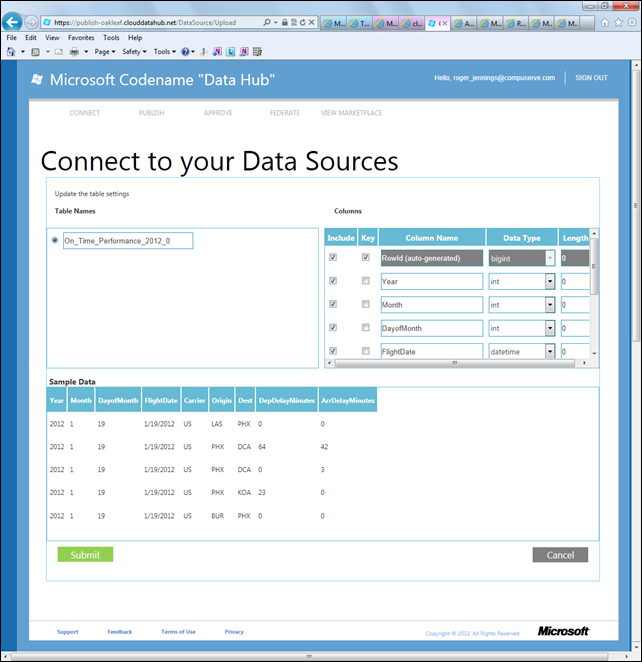Uncheck Include for the DayofMonth column
Screen dimensions: 642x662
pos(333,327)
